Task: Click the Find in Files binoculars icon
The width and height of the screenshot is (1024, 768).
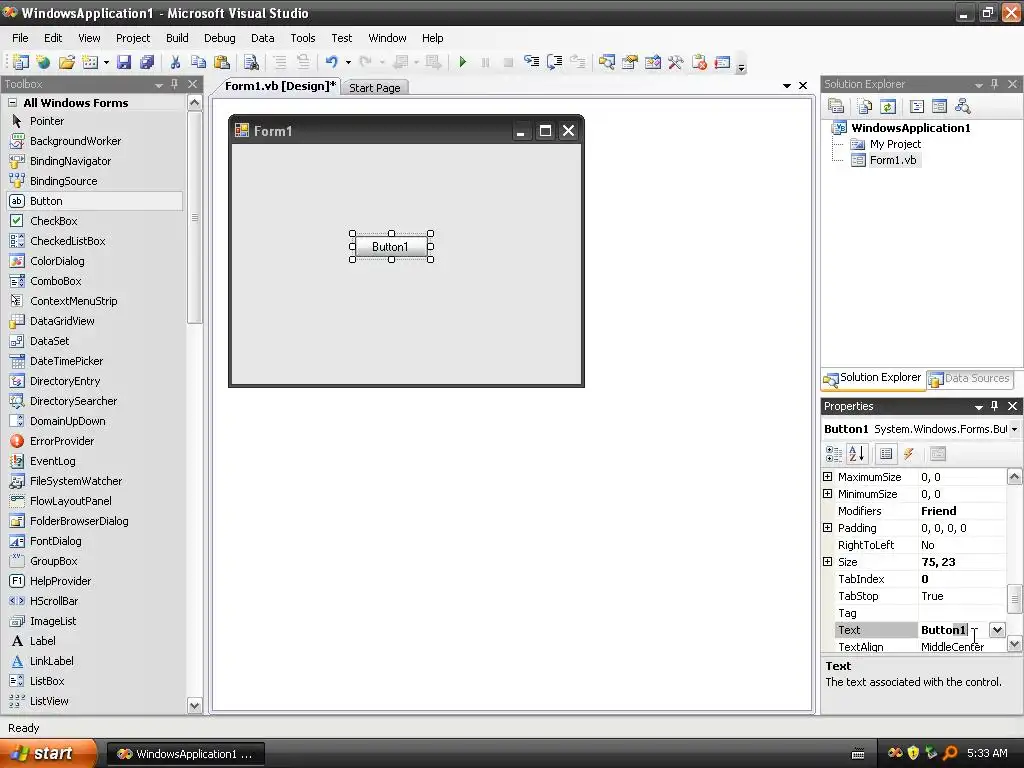Action: (x=251, y=62)
